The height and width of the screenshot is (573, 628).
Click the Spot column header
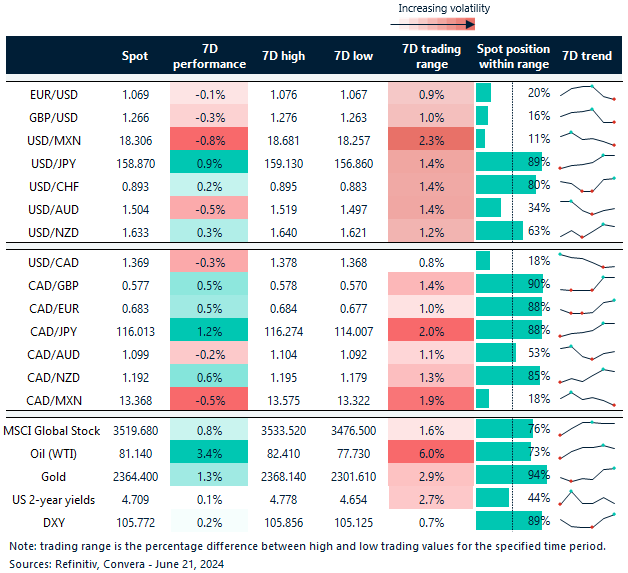click(x=134, y=56)
